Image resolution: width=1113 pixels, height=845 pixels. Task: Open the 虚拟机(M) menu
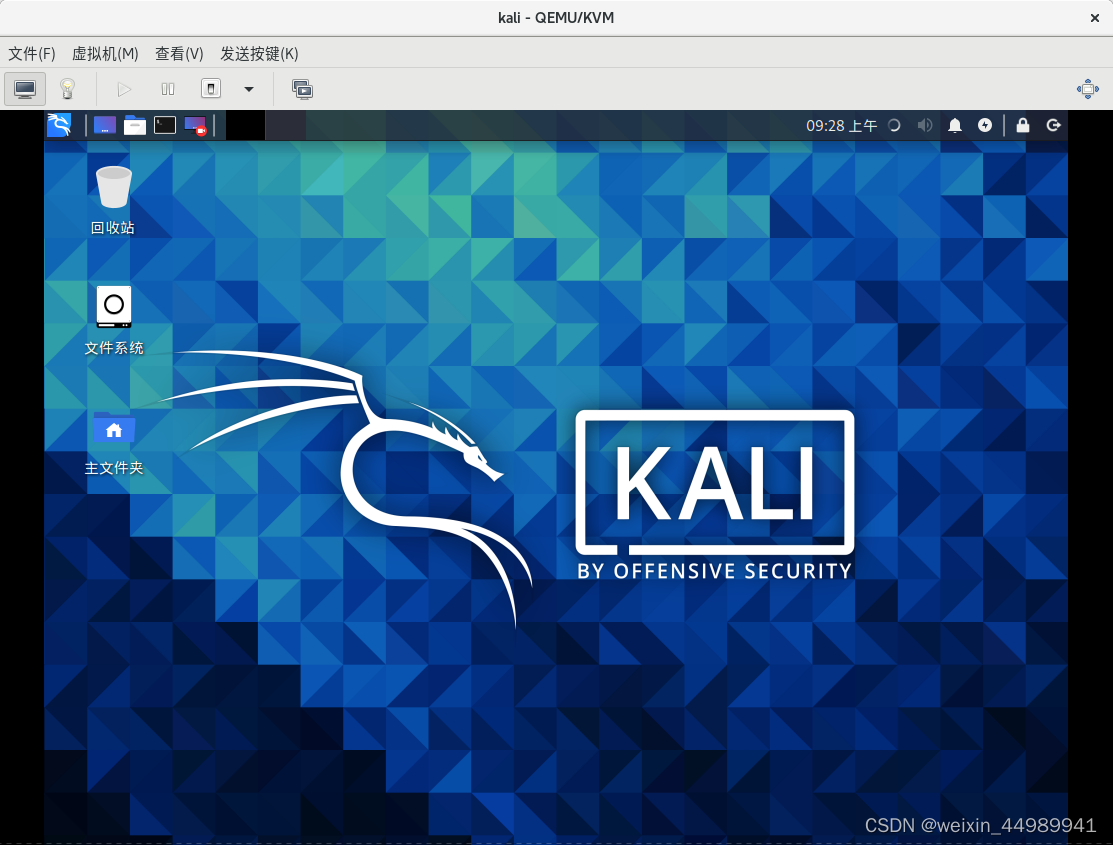(x=105, y=54)
